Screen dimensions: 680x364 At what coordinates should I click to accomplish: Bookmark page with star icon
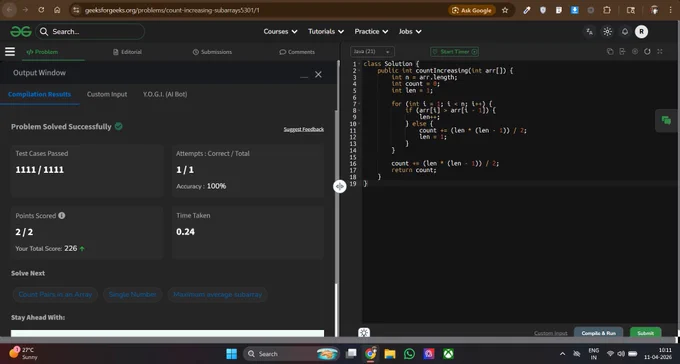pos(505,10)
